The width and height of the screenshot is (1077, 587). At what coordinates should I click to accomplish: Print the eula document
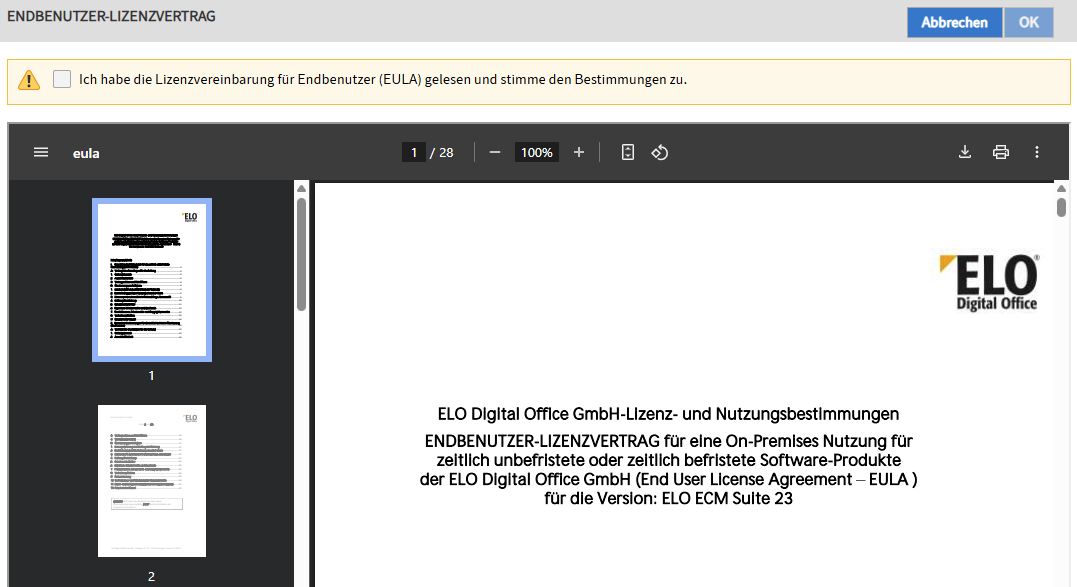point(1001,152)
